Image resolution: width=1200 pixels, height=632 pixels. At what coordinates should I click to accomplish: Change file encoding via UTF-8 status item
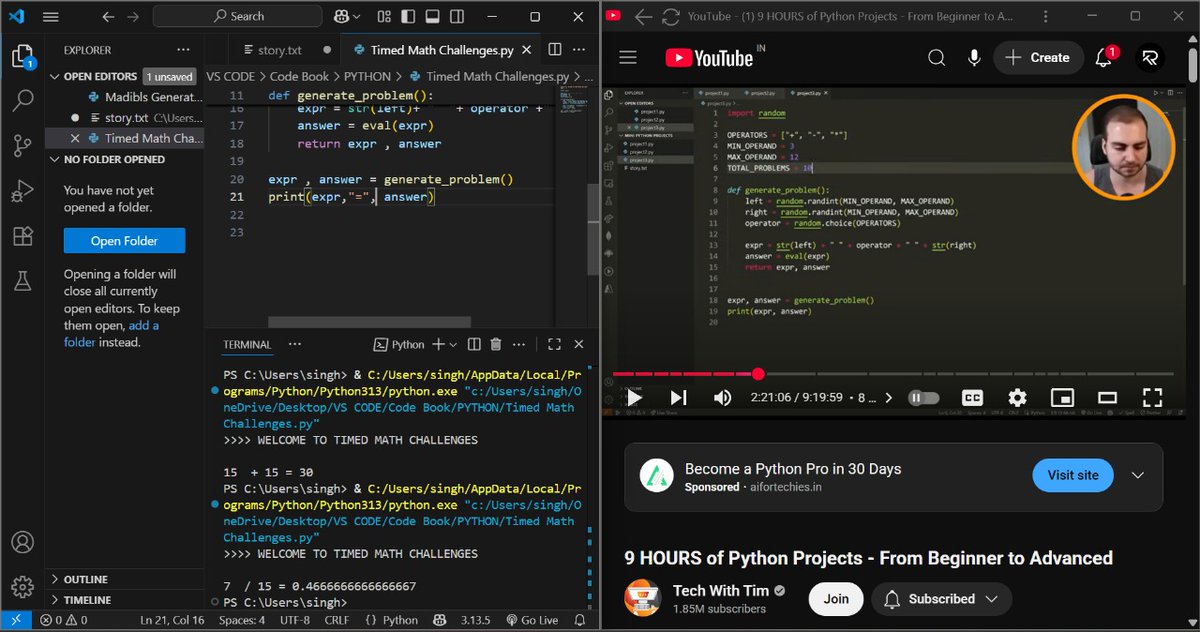[x=295, y=621]
